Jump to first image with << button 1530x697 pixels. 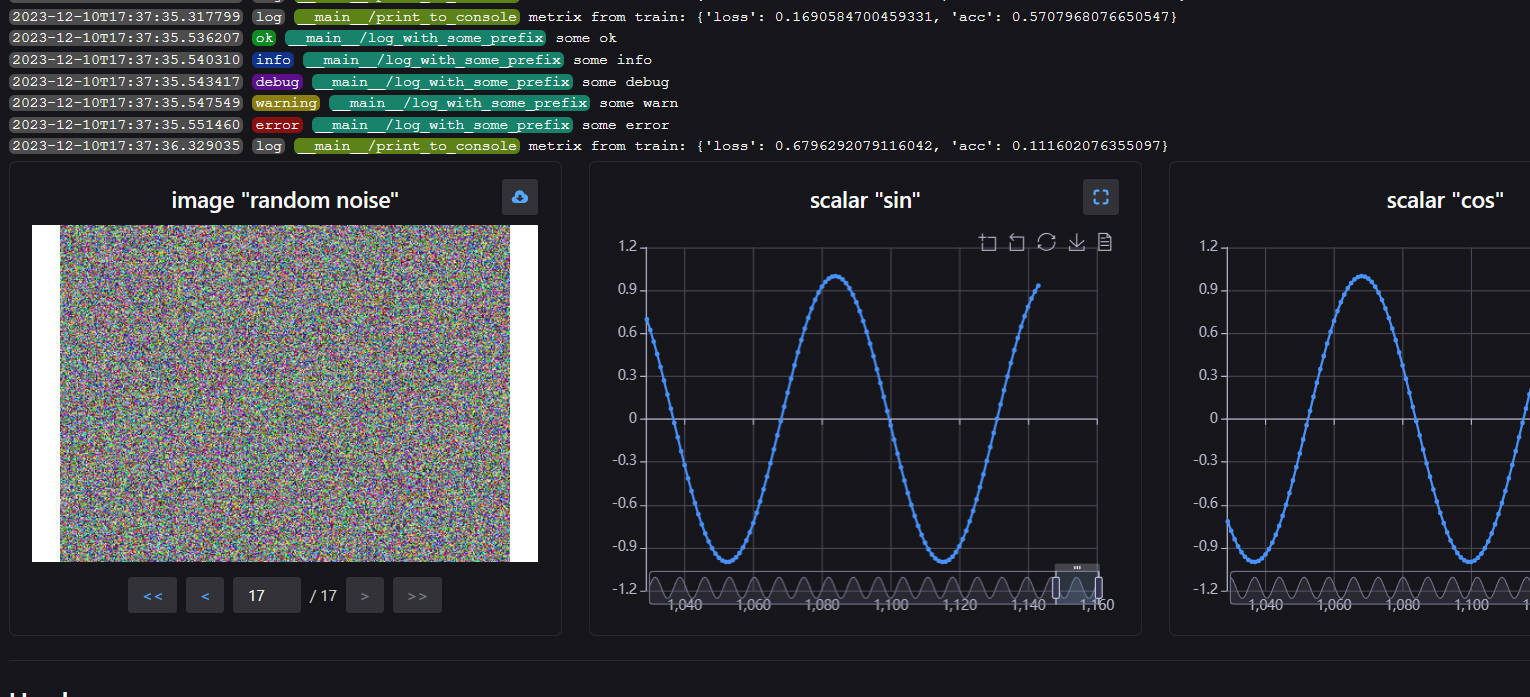tap(153, 595)
